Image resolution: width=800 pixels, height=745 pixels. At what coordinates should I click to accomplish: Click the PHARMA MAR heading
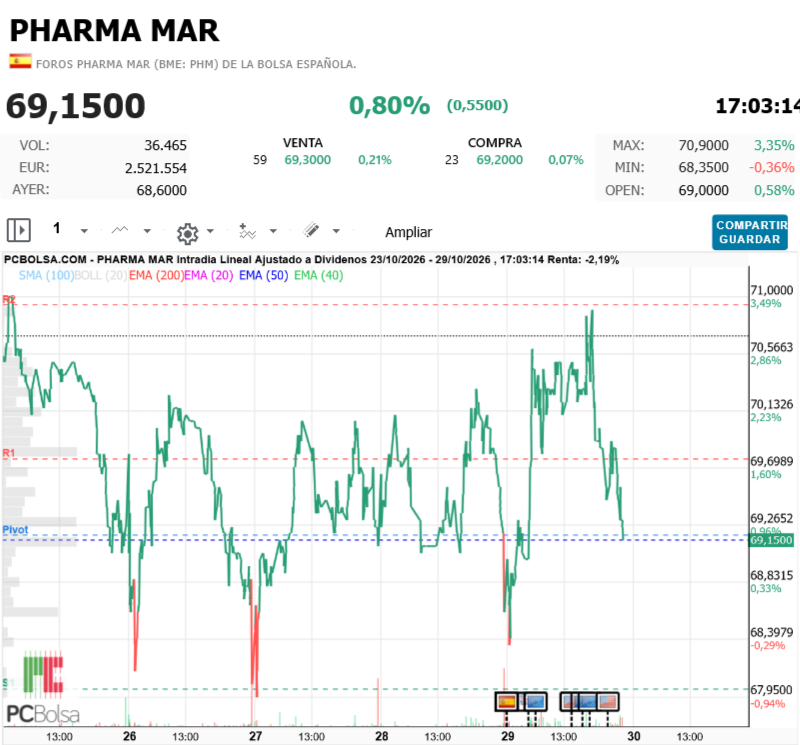coord(114,31)
